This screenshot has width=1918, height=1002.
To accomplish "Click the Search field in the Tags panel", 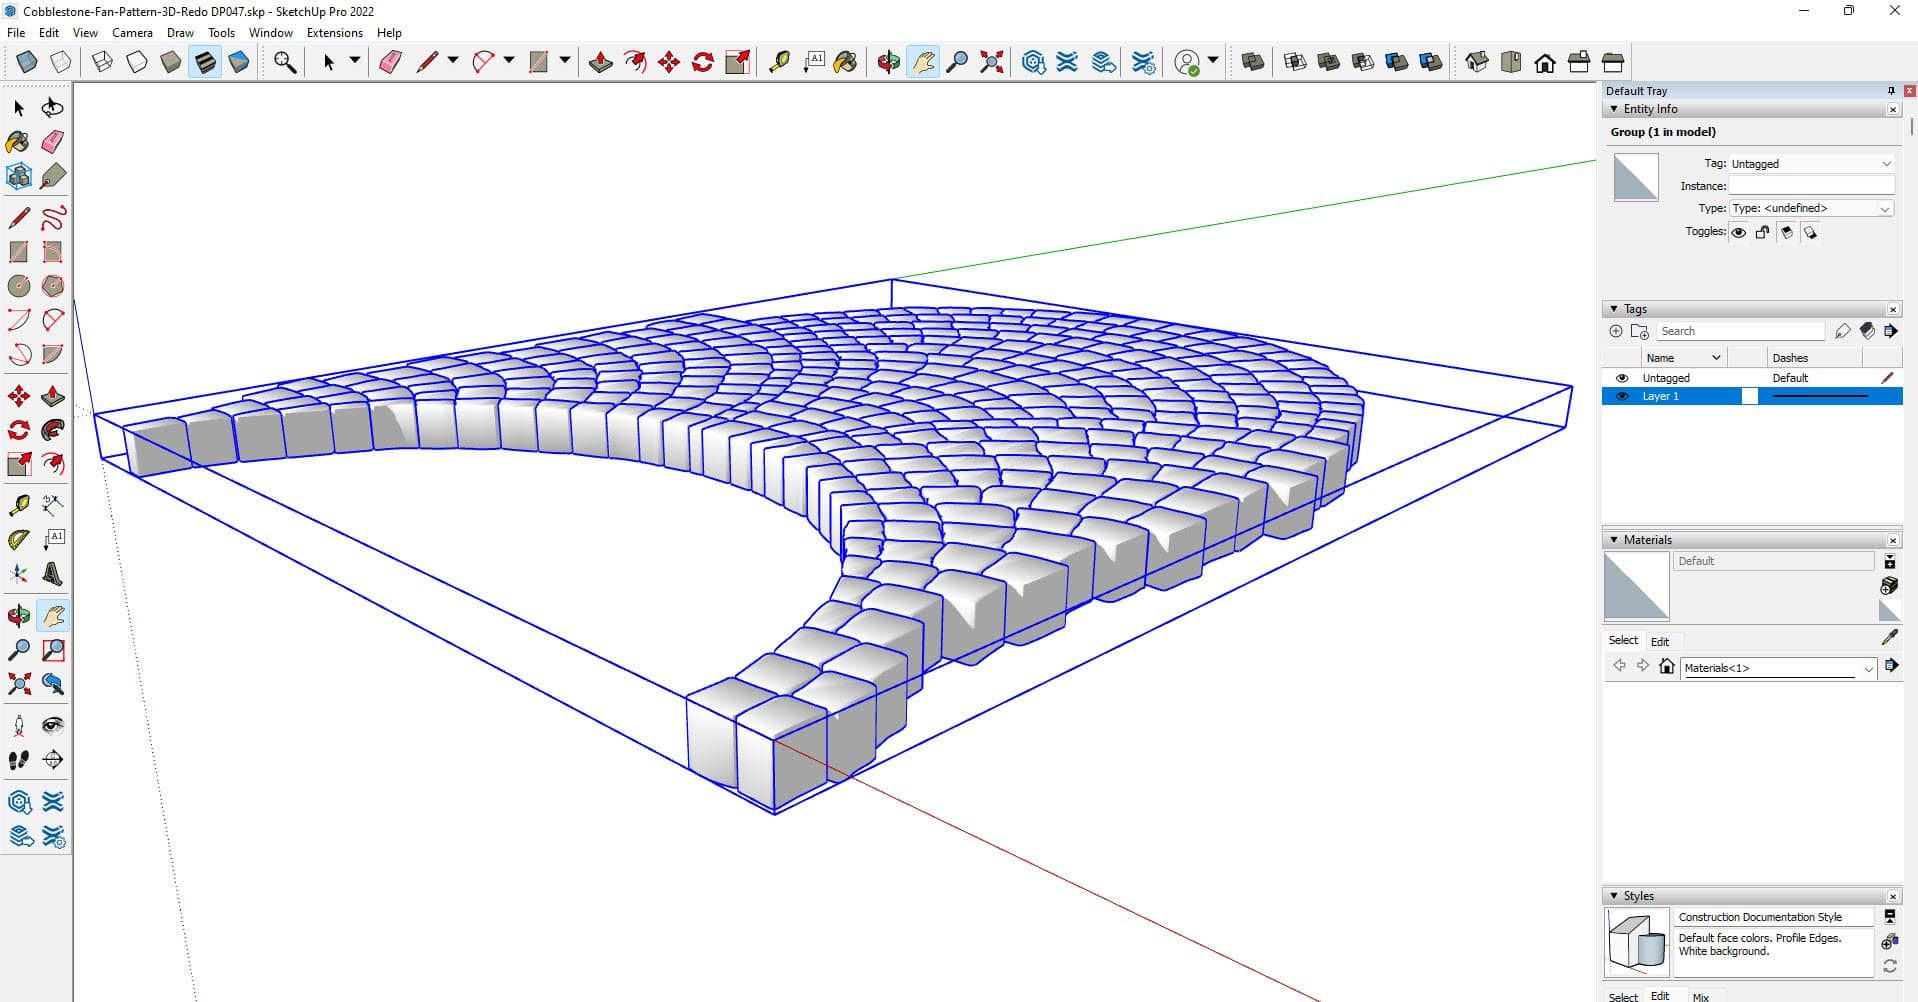I will pos(1739,331).
